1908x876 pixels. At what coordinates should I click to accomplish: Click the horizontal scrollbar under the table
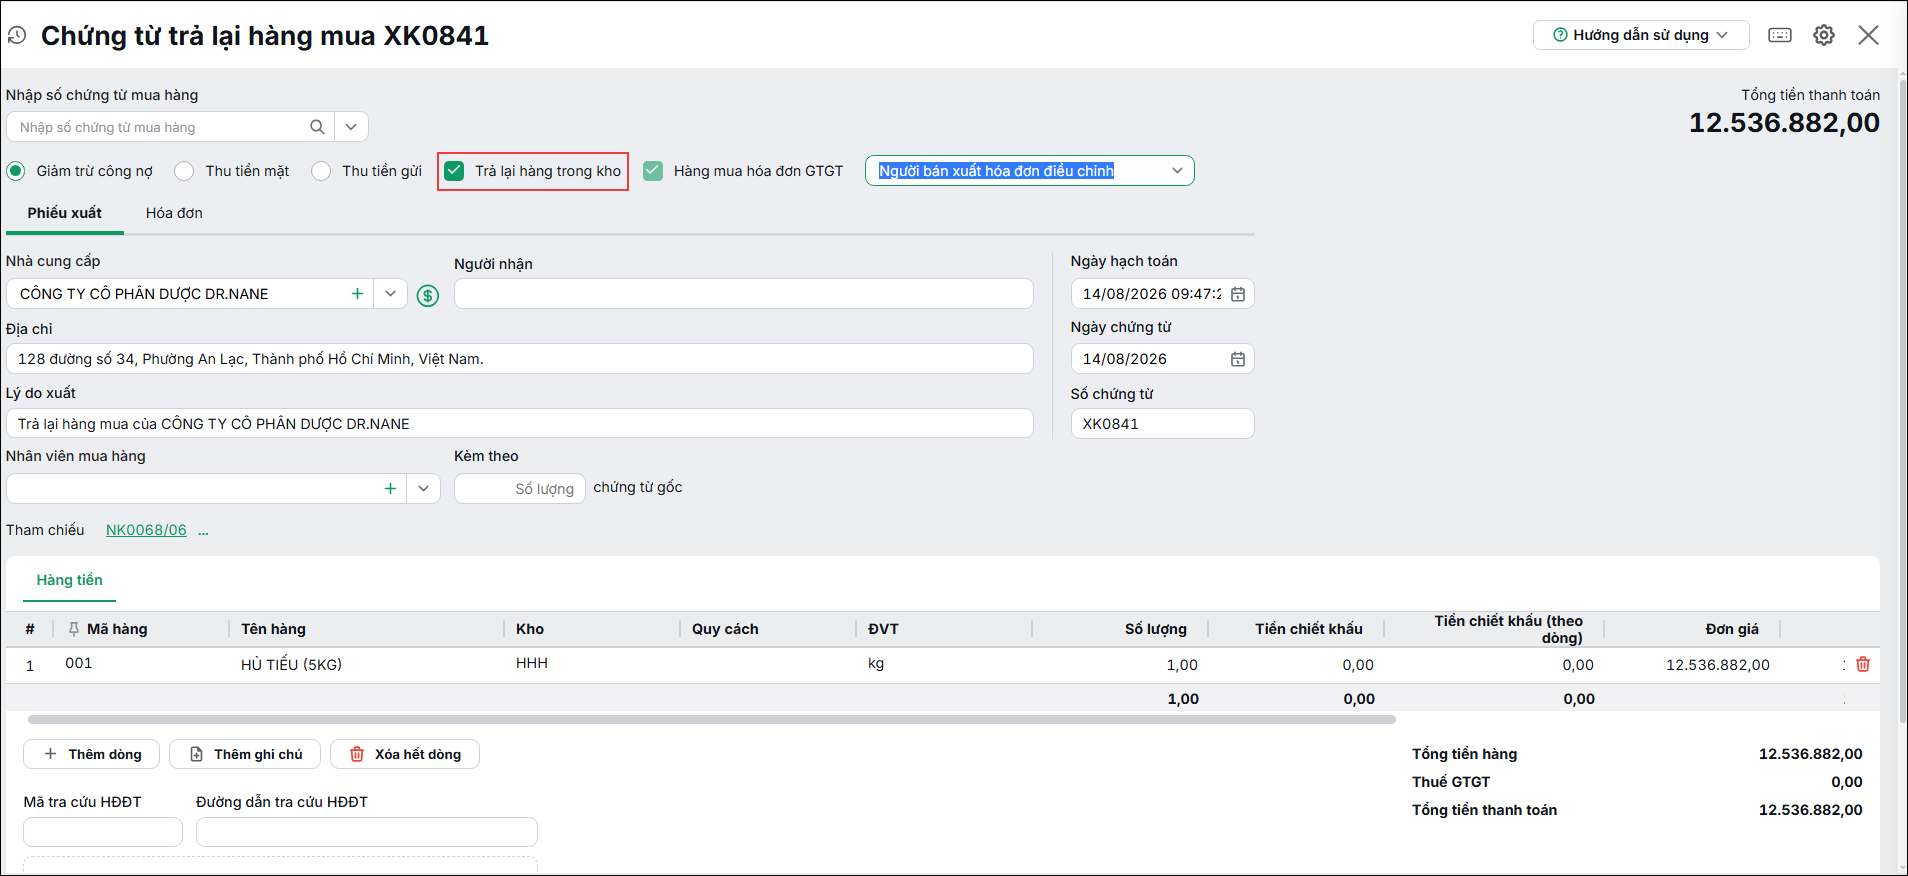point(712,719)
